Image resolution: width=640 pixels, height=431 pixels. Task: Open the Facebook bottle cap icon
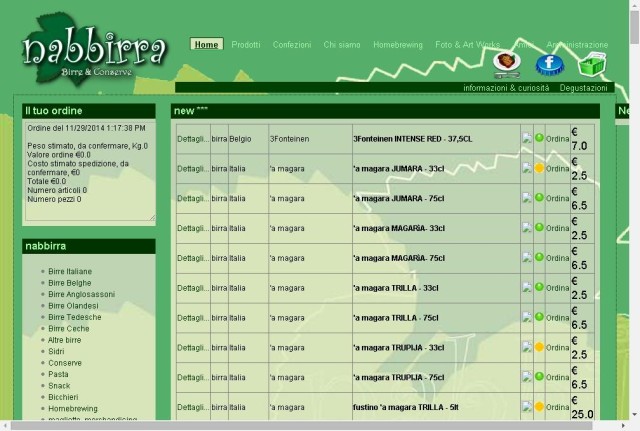550,64
